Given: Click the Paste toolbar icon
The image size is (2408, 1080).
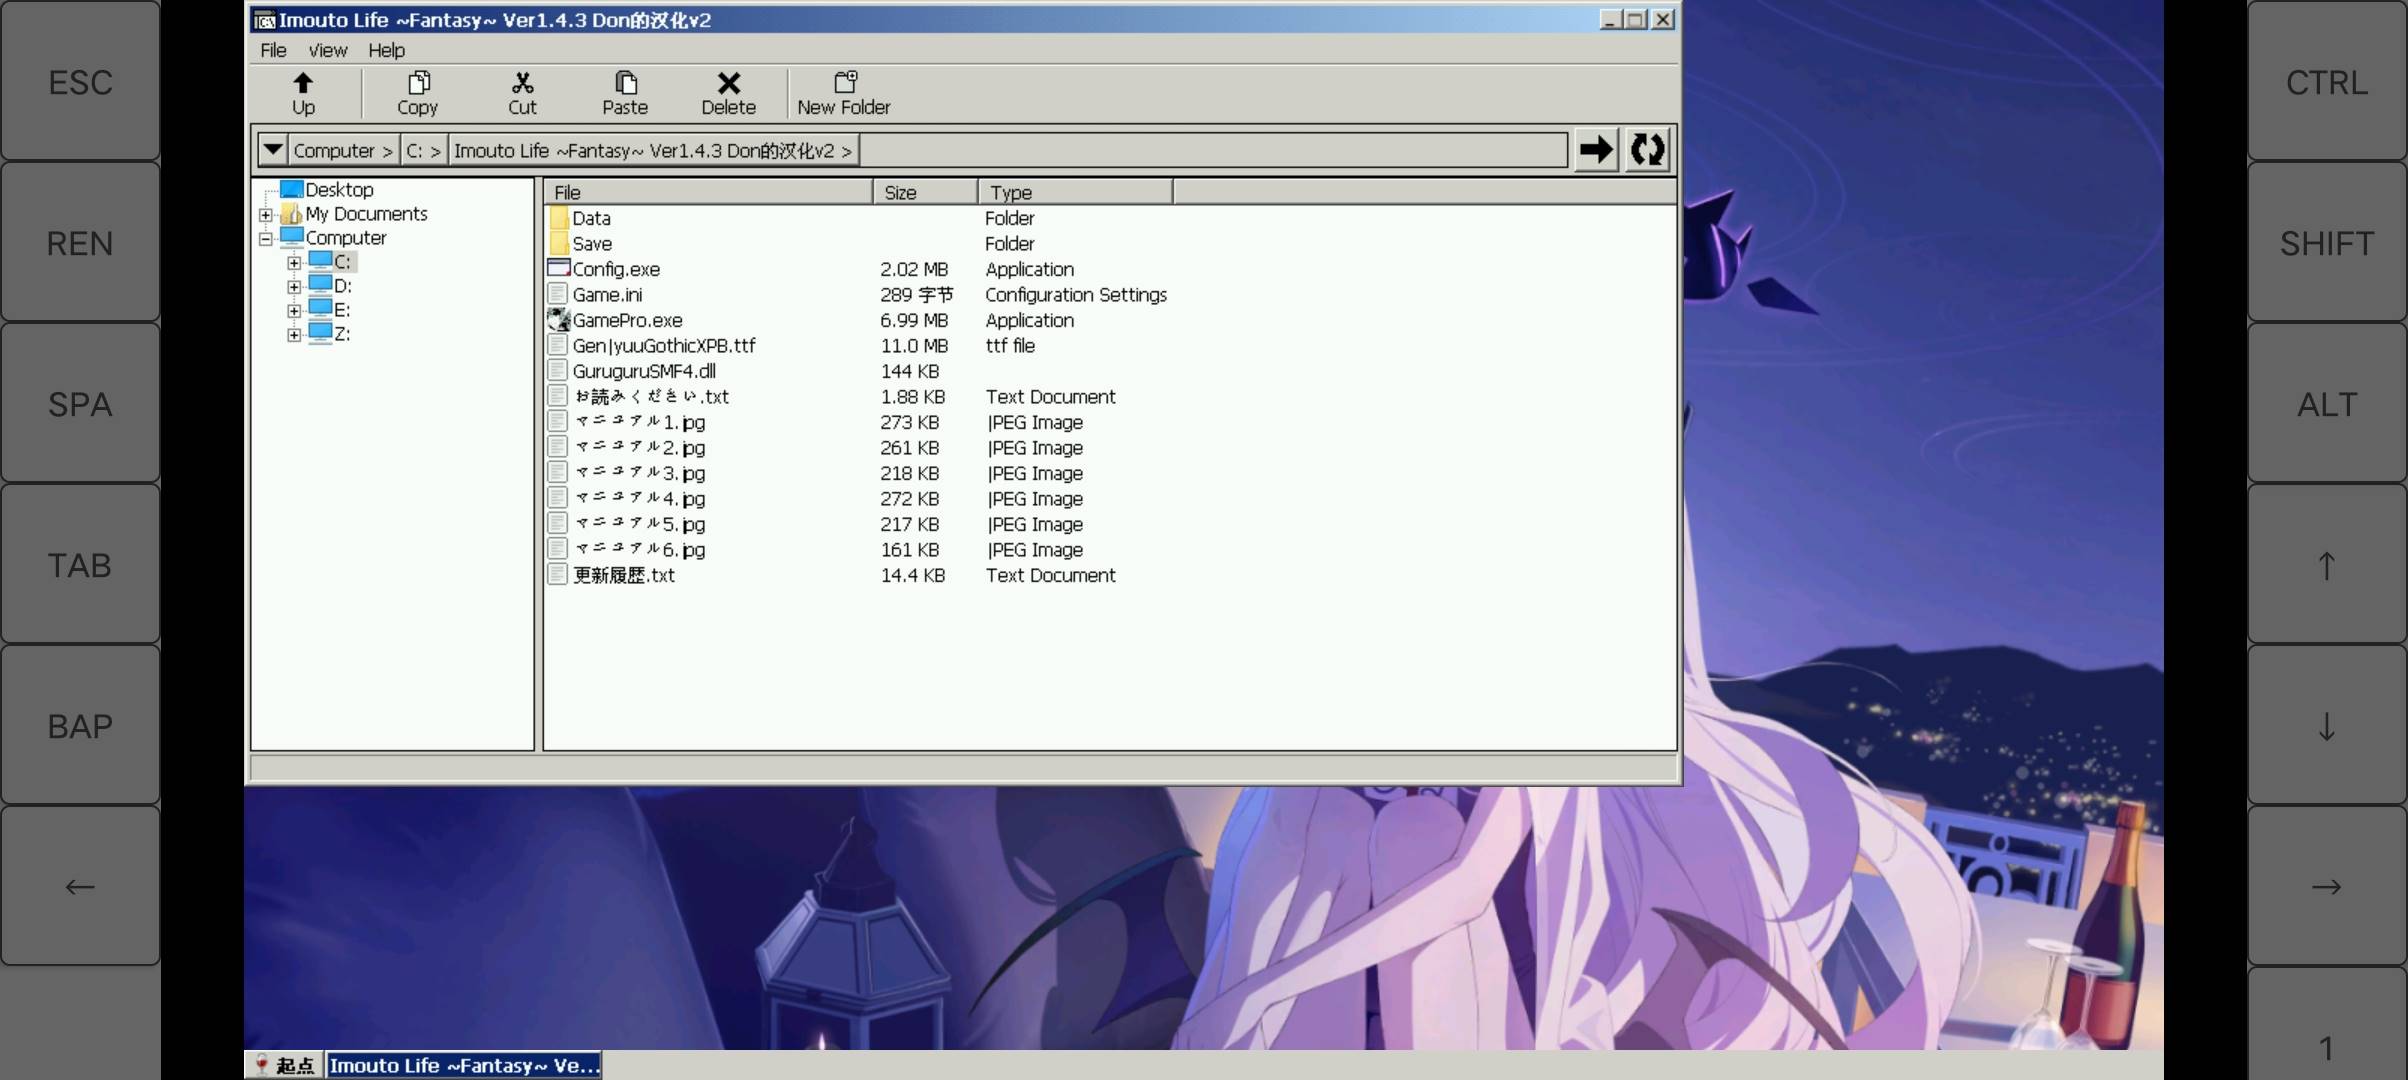Looking at the screenshot, I should pos(625,91).
